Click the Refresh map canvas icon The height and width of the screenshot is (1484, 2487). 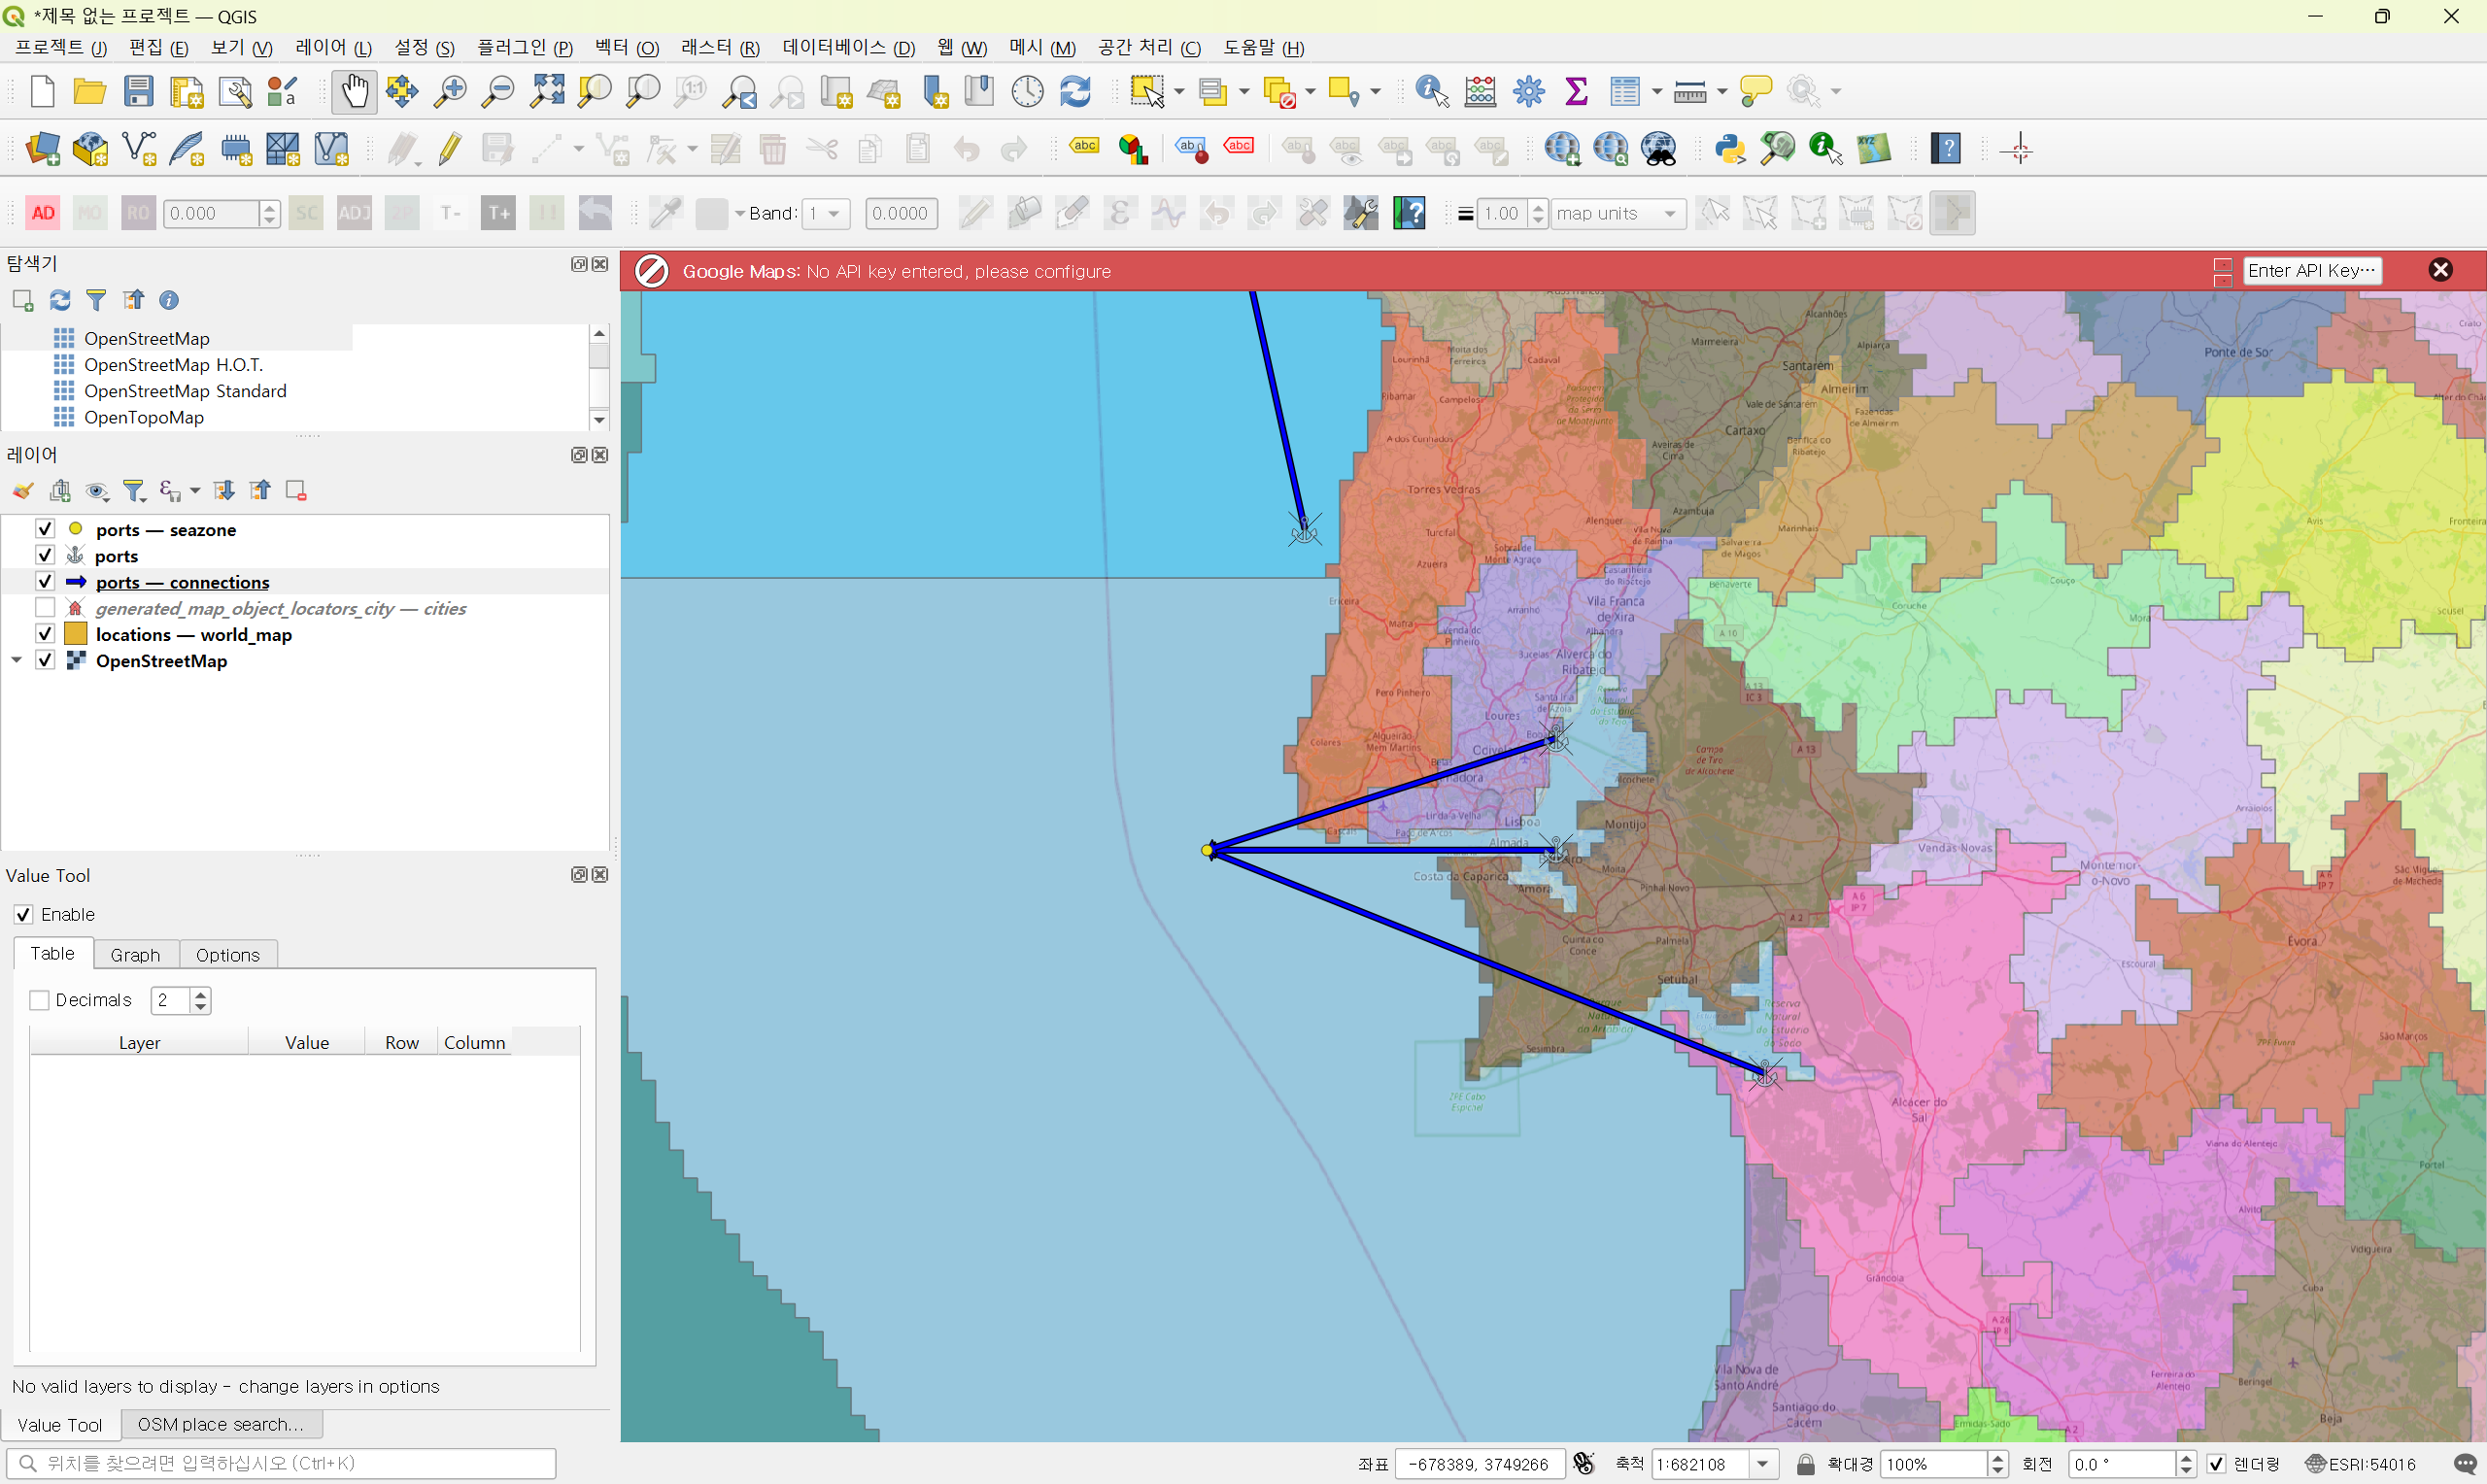point(1075,92)
